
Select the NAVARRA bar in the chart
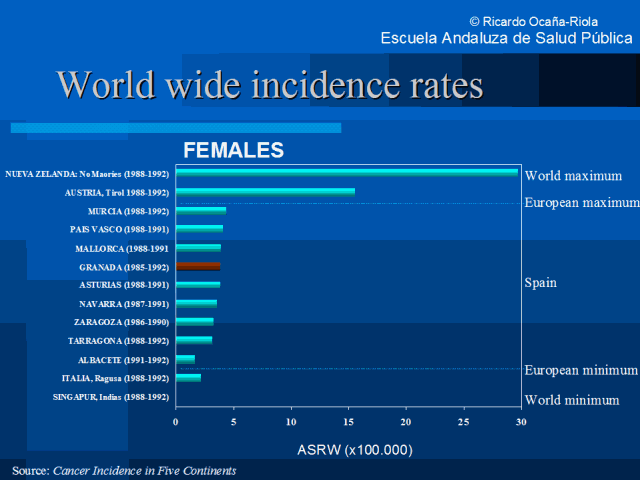196,303
